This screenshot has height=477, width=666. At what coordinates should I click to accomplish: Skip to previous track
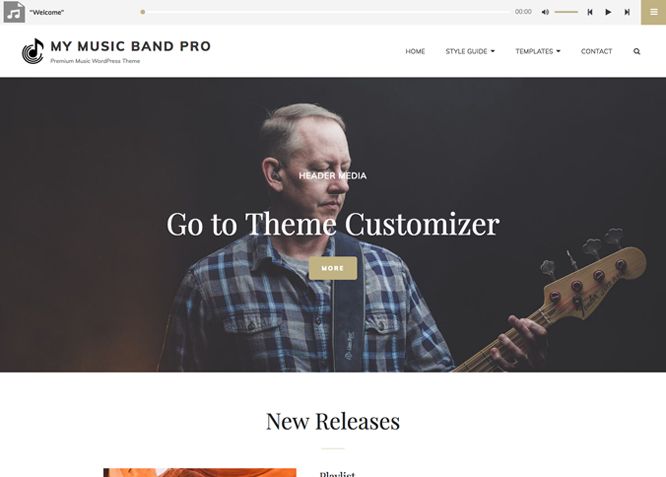[590, 12]
